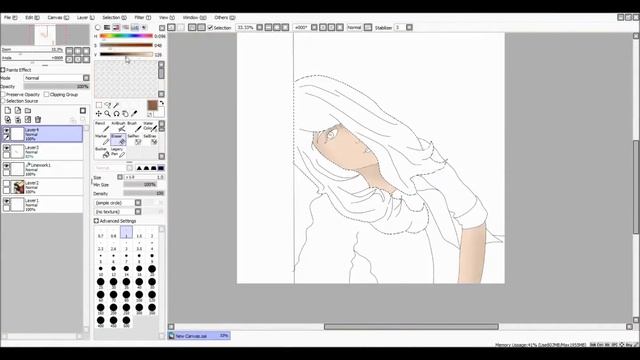
Task: Adjust the layer Opacity slider
Action: pos(56,87)
